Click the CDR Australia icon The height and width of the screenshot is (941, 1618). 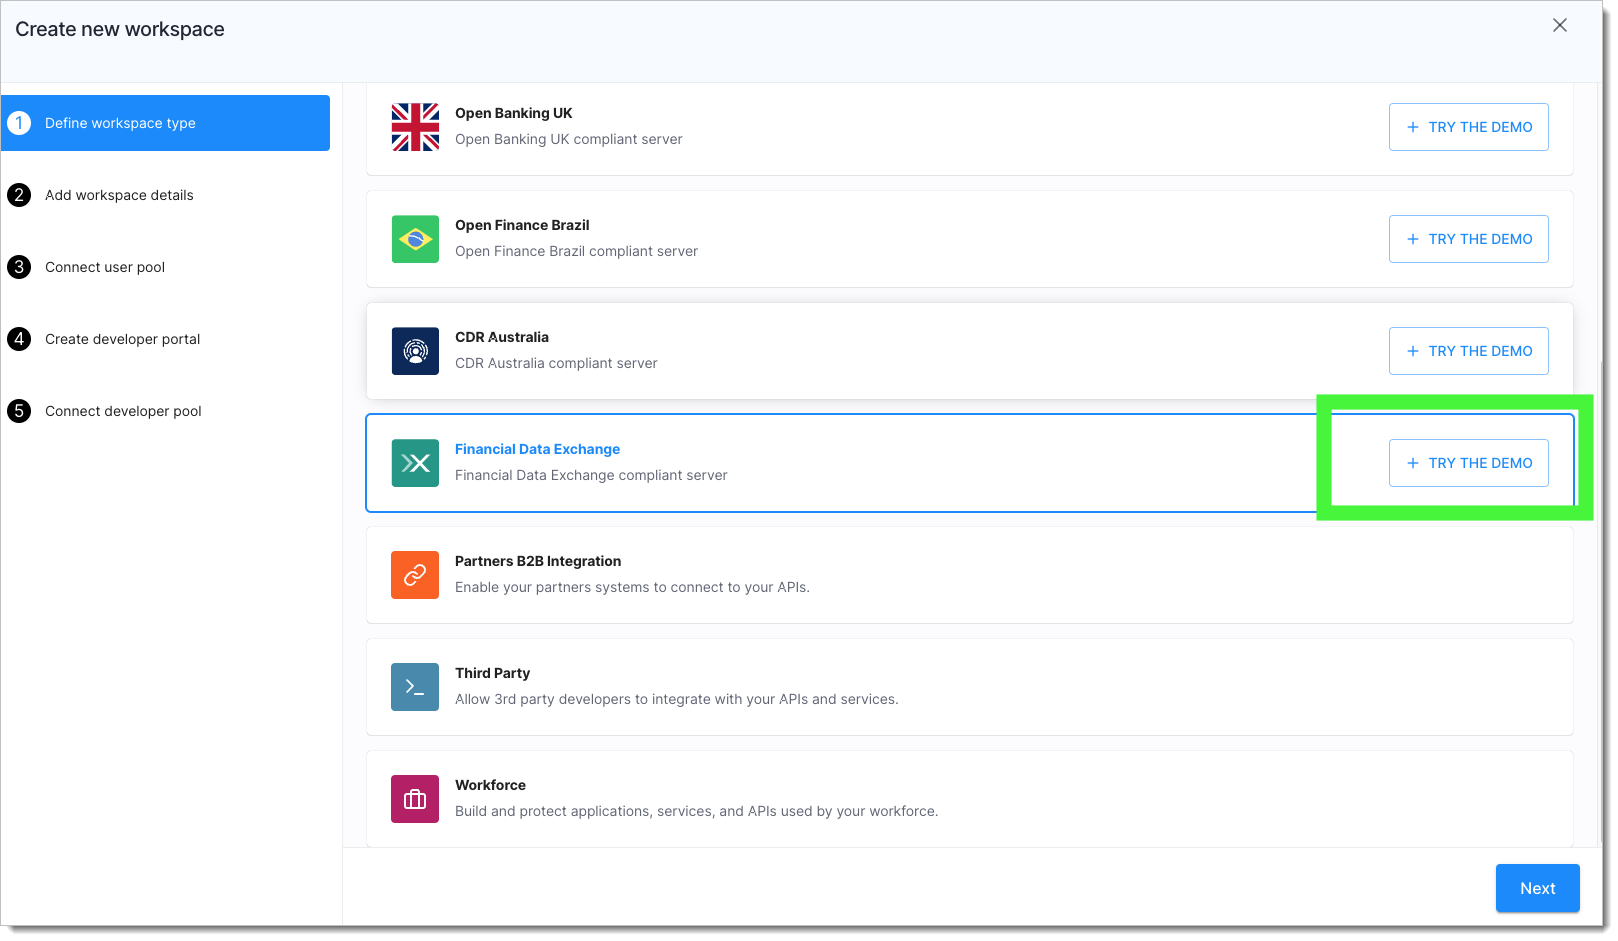415,351
